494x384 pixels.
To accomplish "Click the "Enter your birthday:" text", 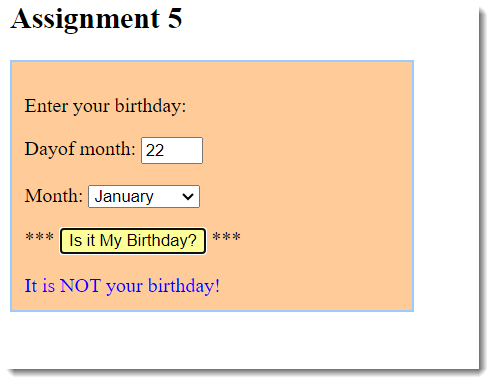I will point(105,106).
